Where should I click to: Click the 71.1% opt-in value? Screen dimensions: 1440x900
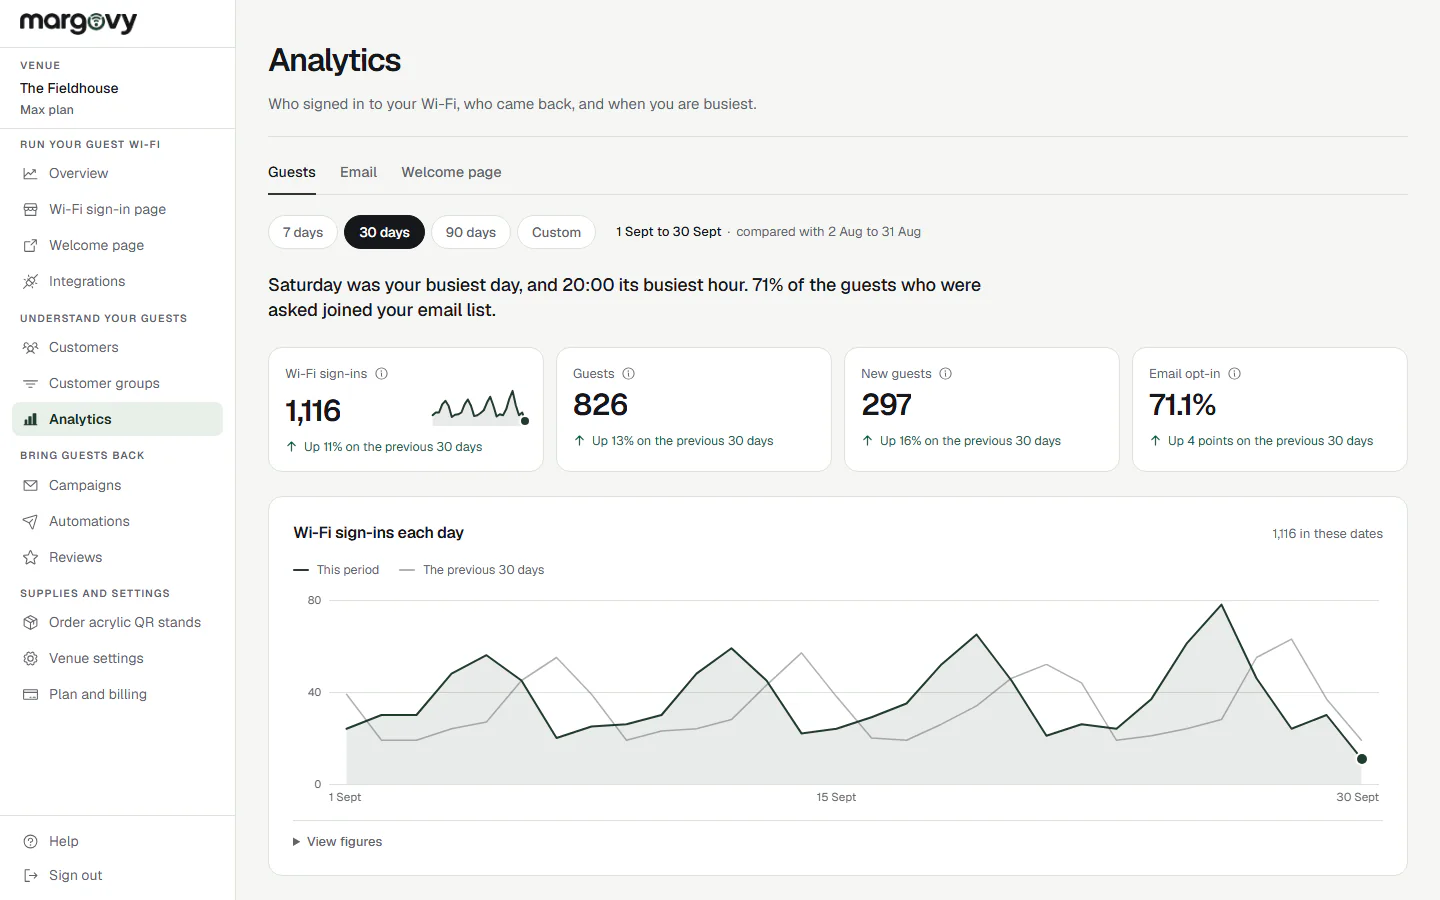(x=1182, y=405)
